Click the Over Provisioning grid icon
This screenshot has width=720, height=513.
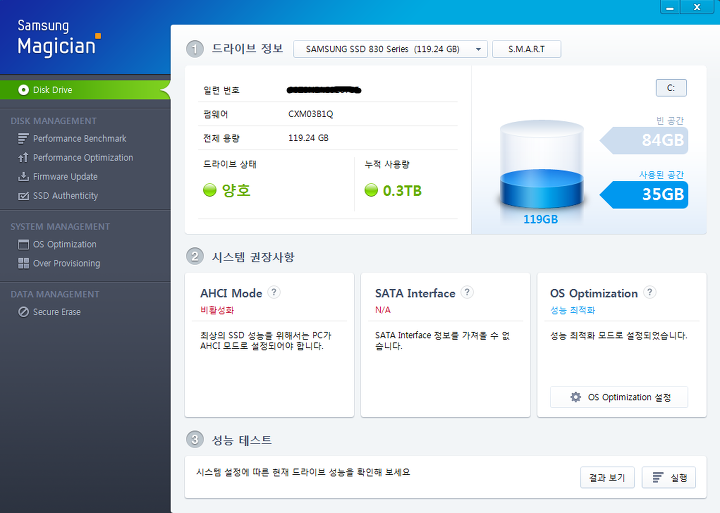[23, 263]
